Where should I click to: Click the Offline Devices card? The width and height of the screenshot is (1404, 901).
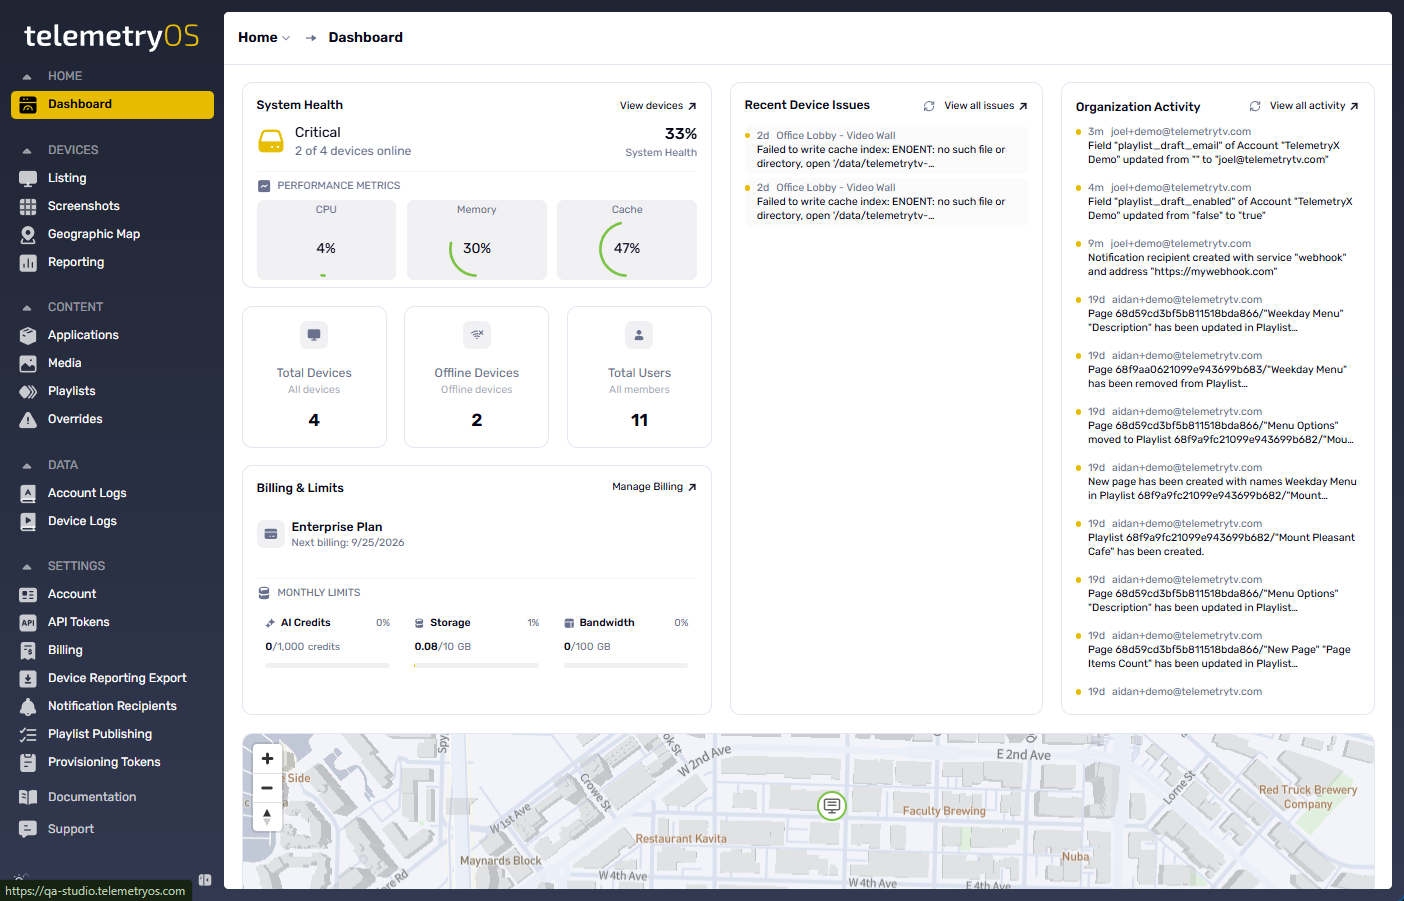[476, 377]
